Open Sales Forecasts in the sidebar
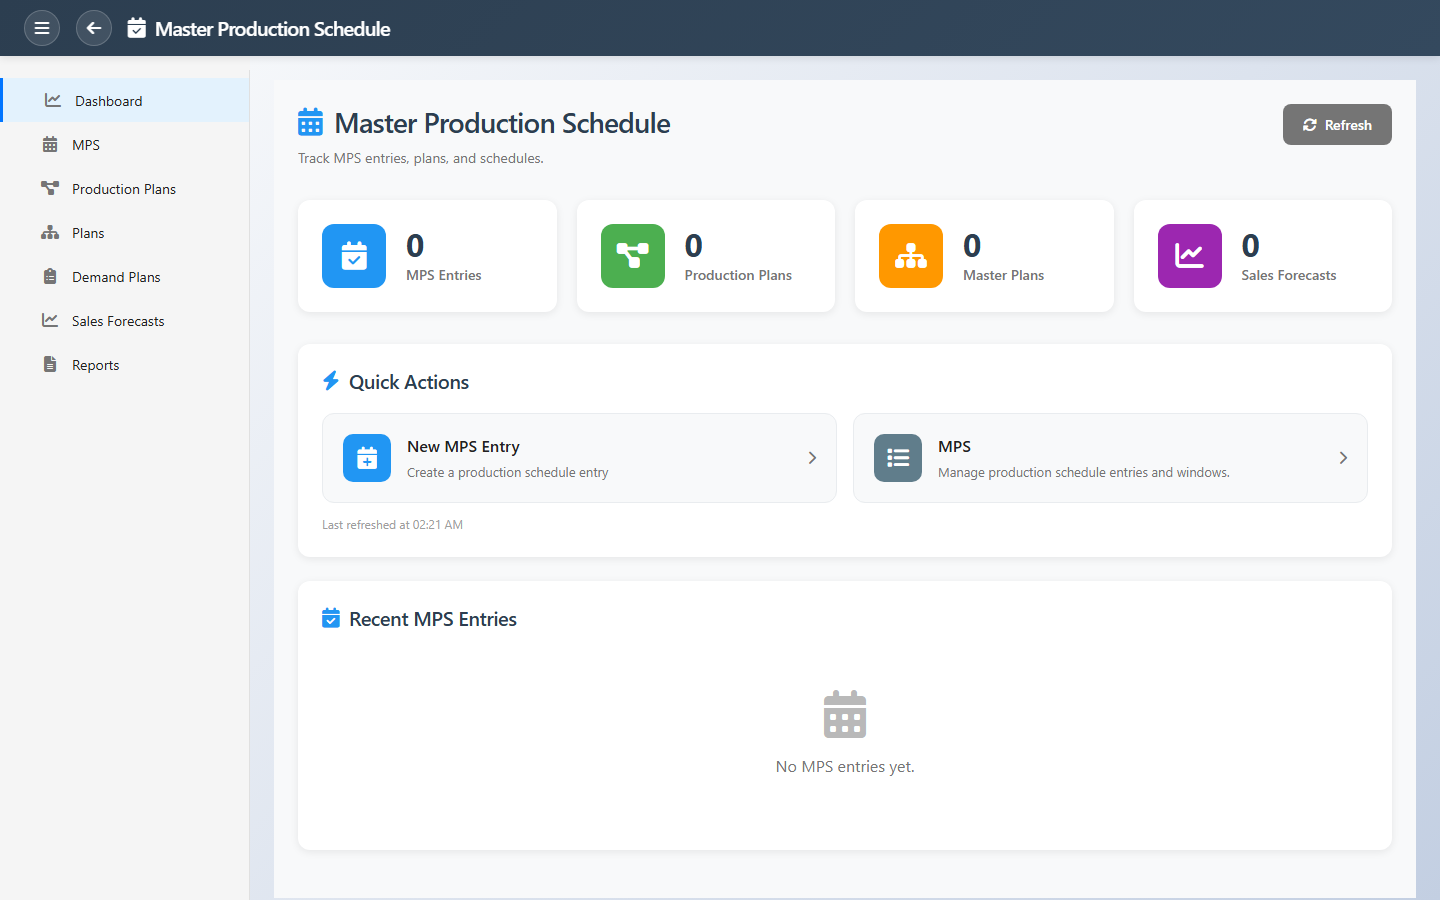 point(118,321)
